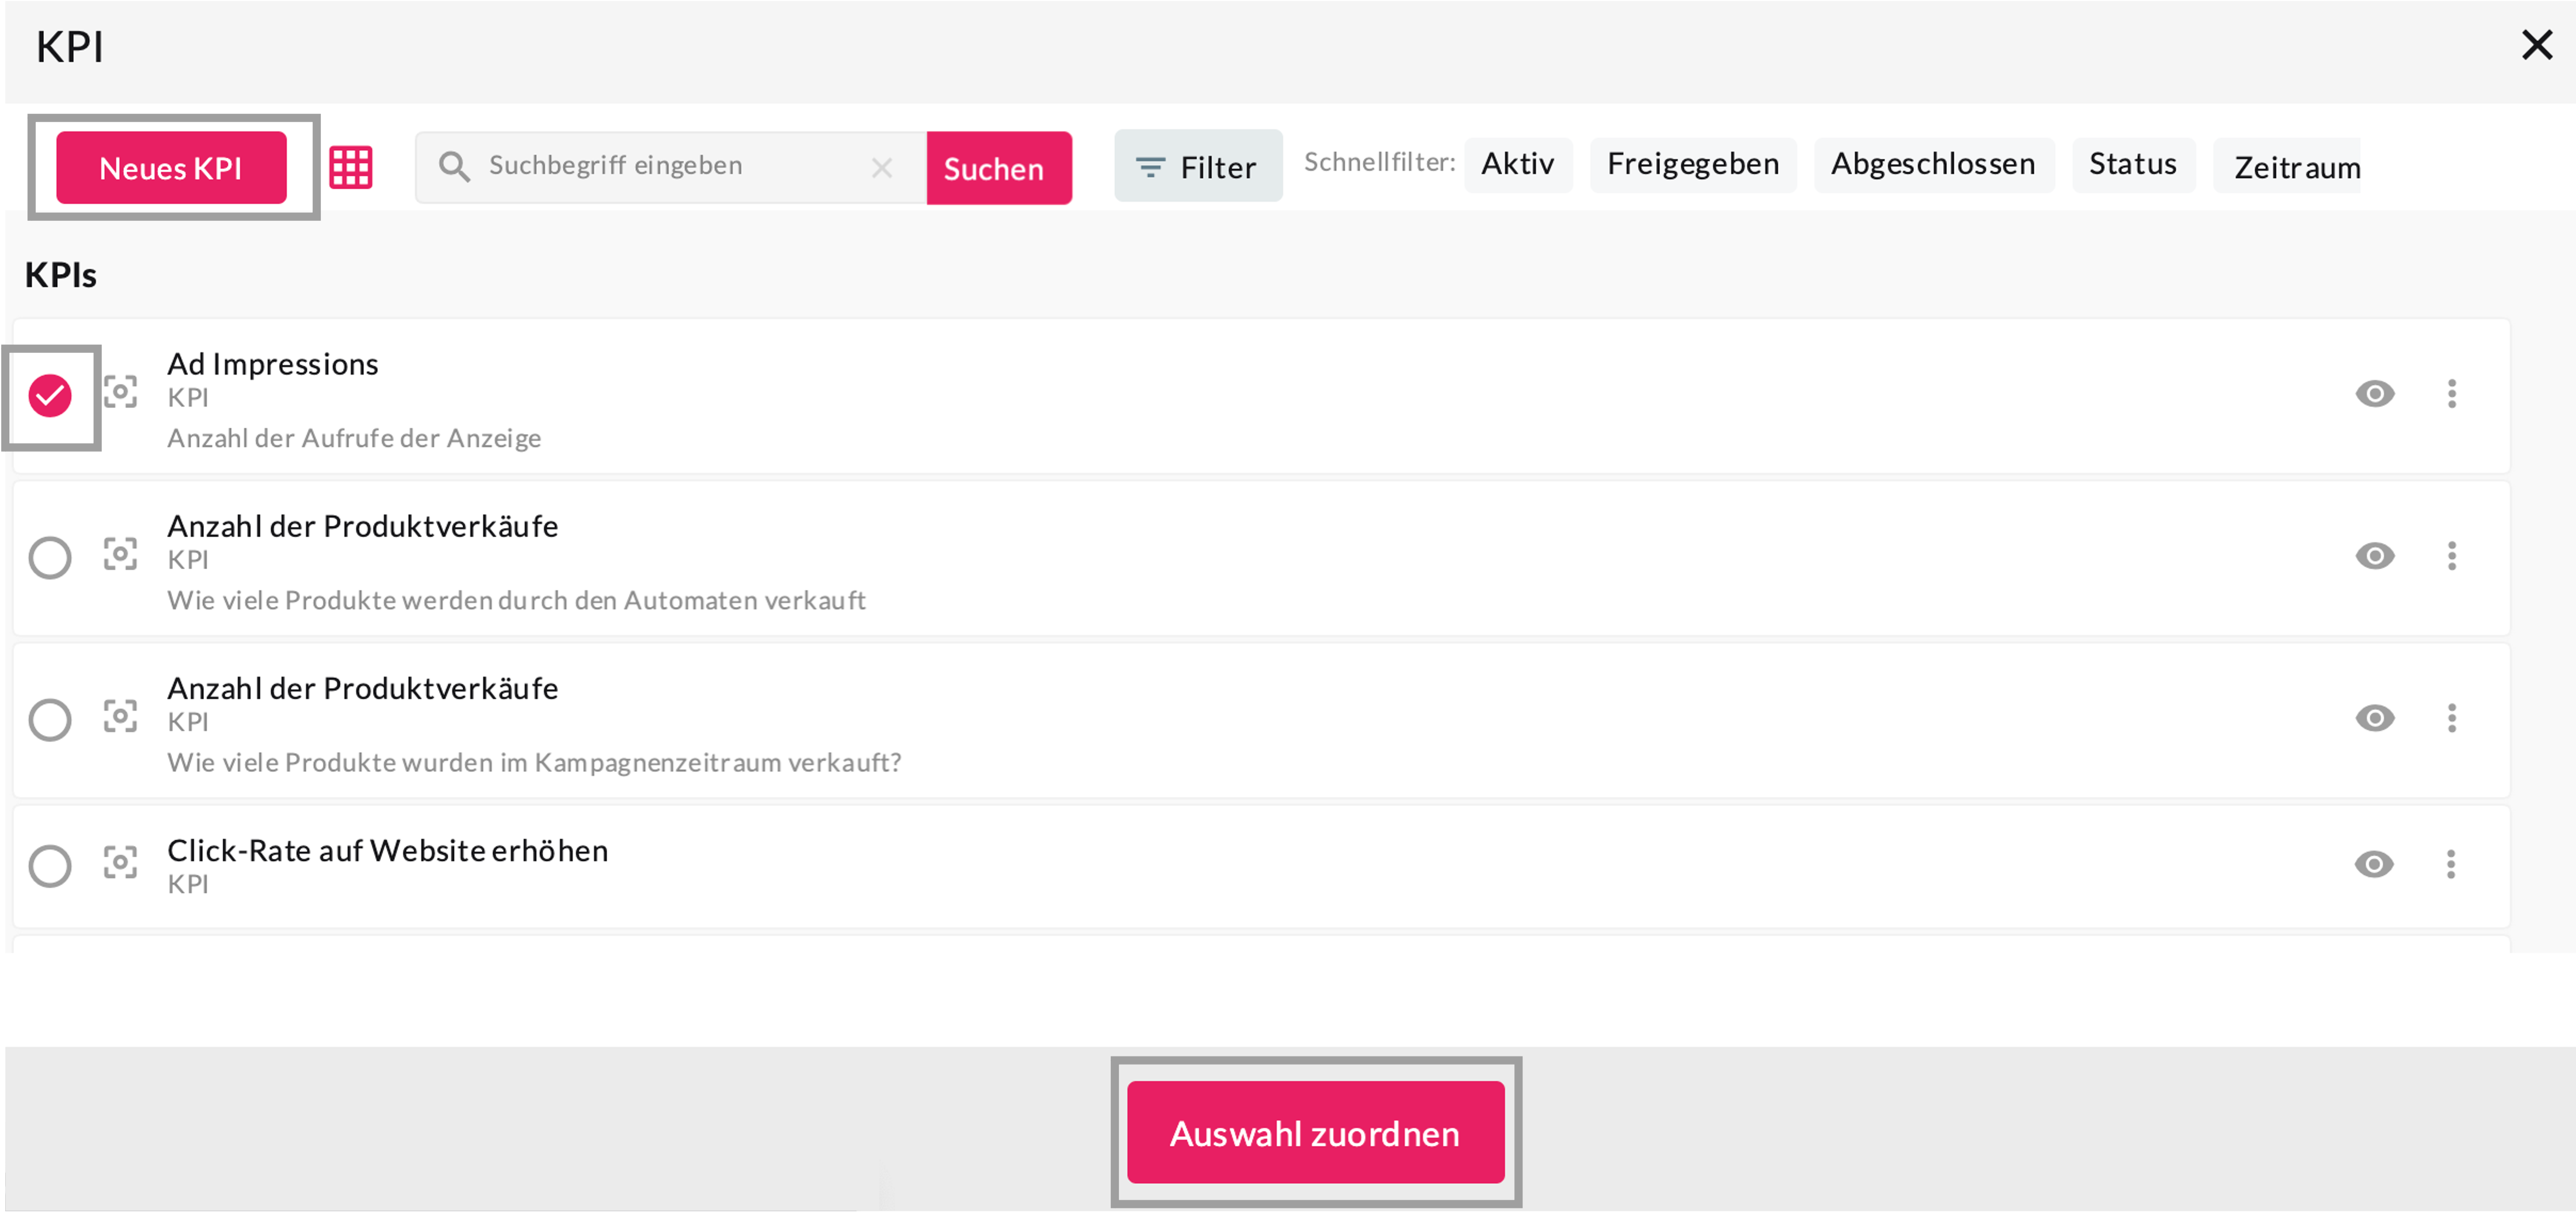
Task: Apply the Aktiv quick filter
Action: coord(1517,165)
